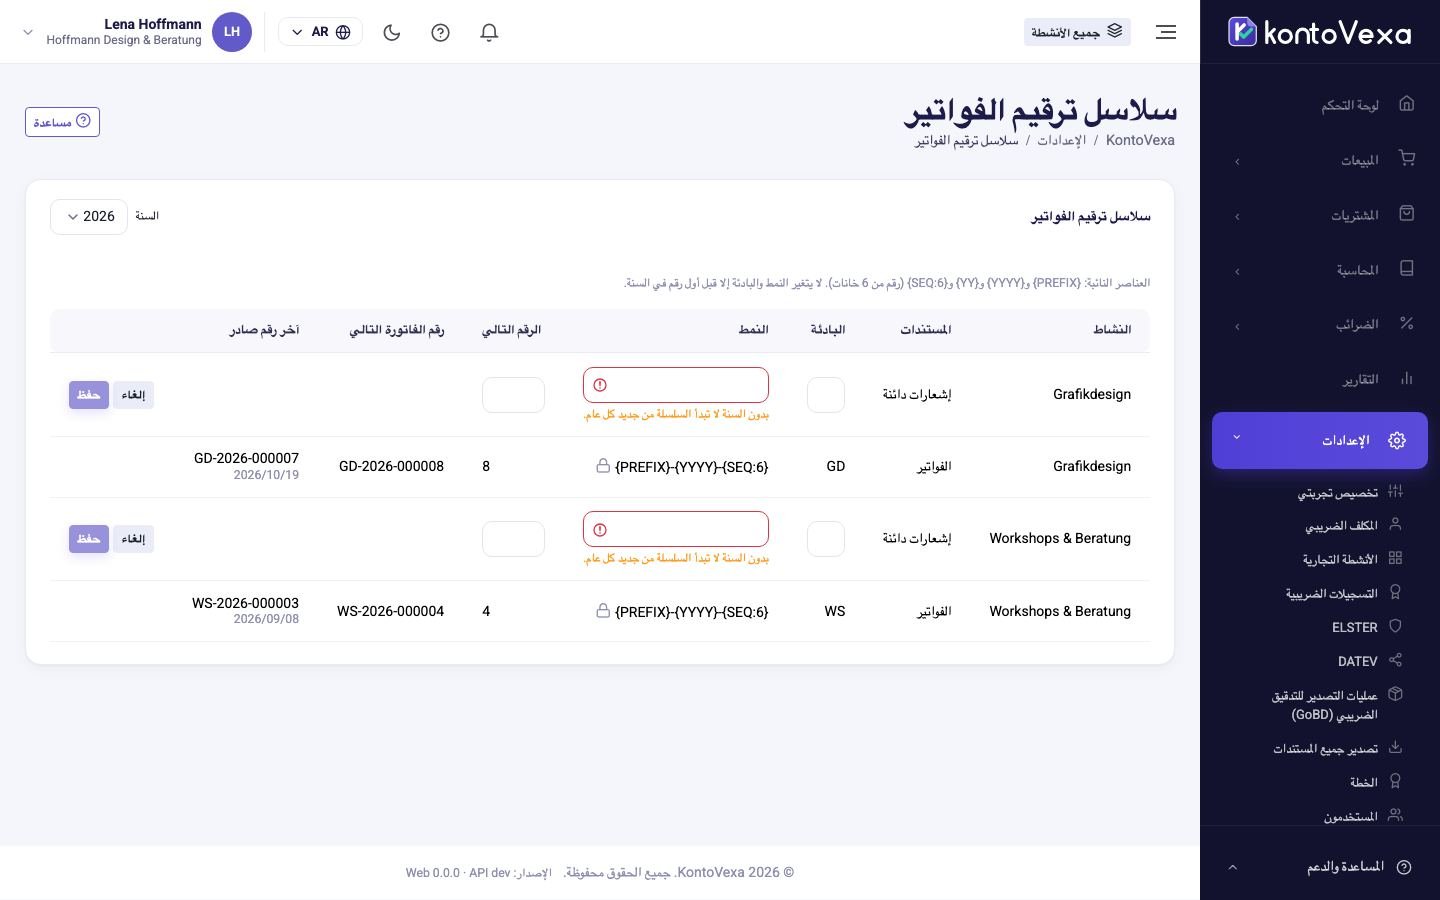Open التقارير in the sidebar
Screen dimensions: 1440x900
click(x=1319, y=379)
